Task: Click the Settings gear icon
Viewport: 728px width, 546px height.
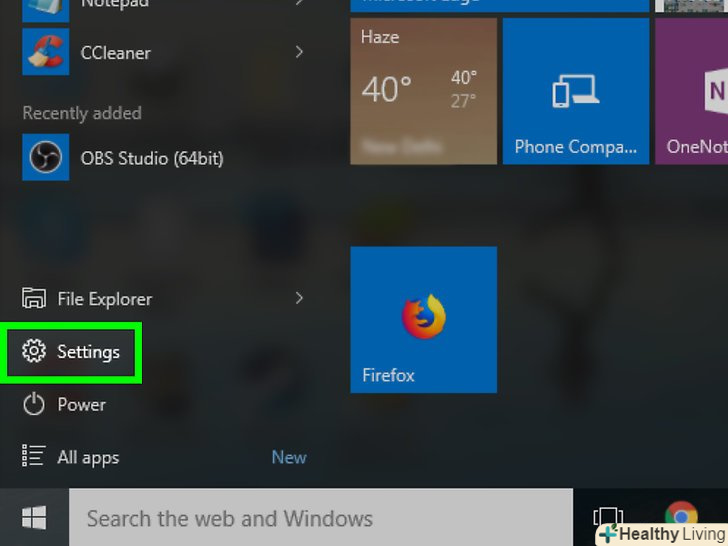Action: [x=34, y=351]
